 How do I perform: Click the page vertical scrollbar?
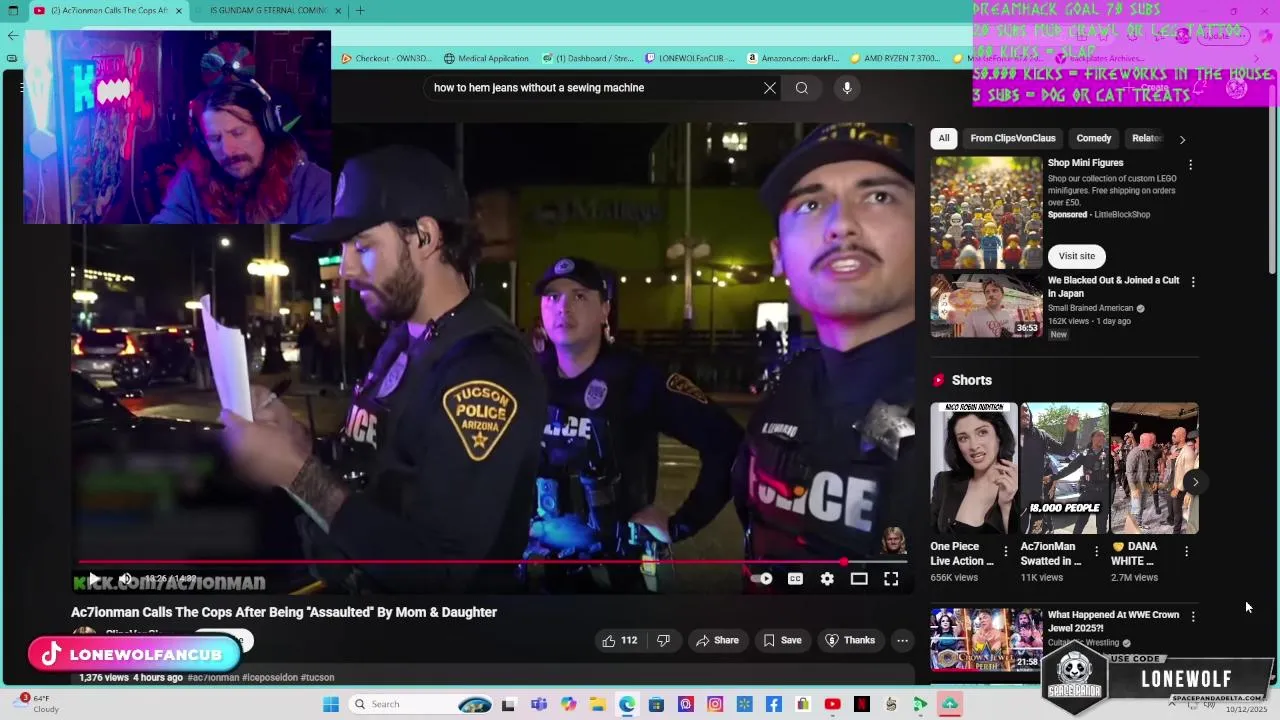pyautogui.click(x=1273, y=180)
